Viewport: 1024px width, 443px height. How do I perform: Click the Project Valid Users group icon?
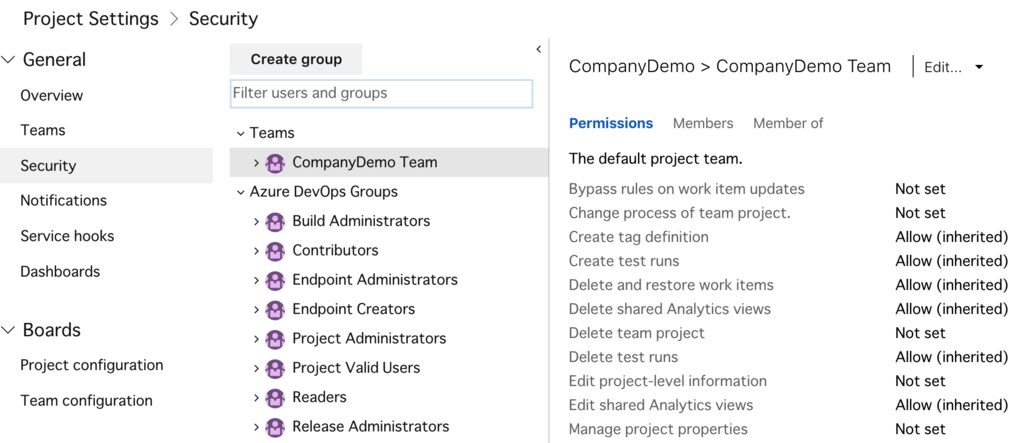(275, 369)
